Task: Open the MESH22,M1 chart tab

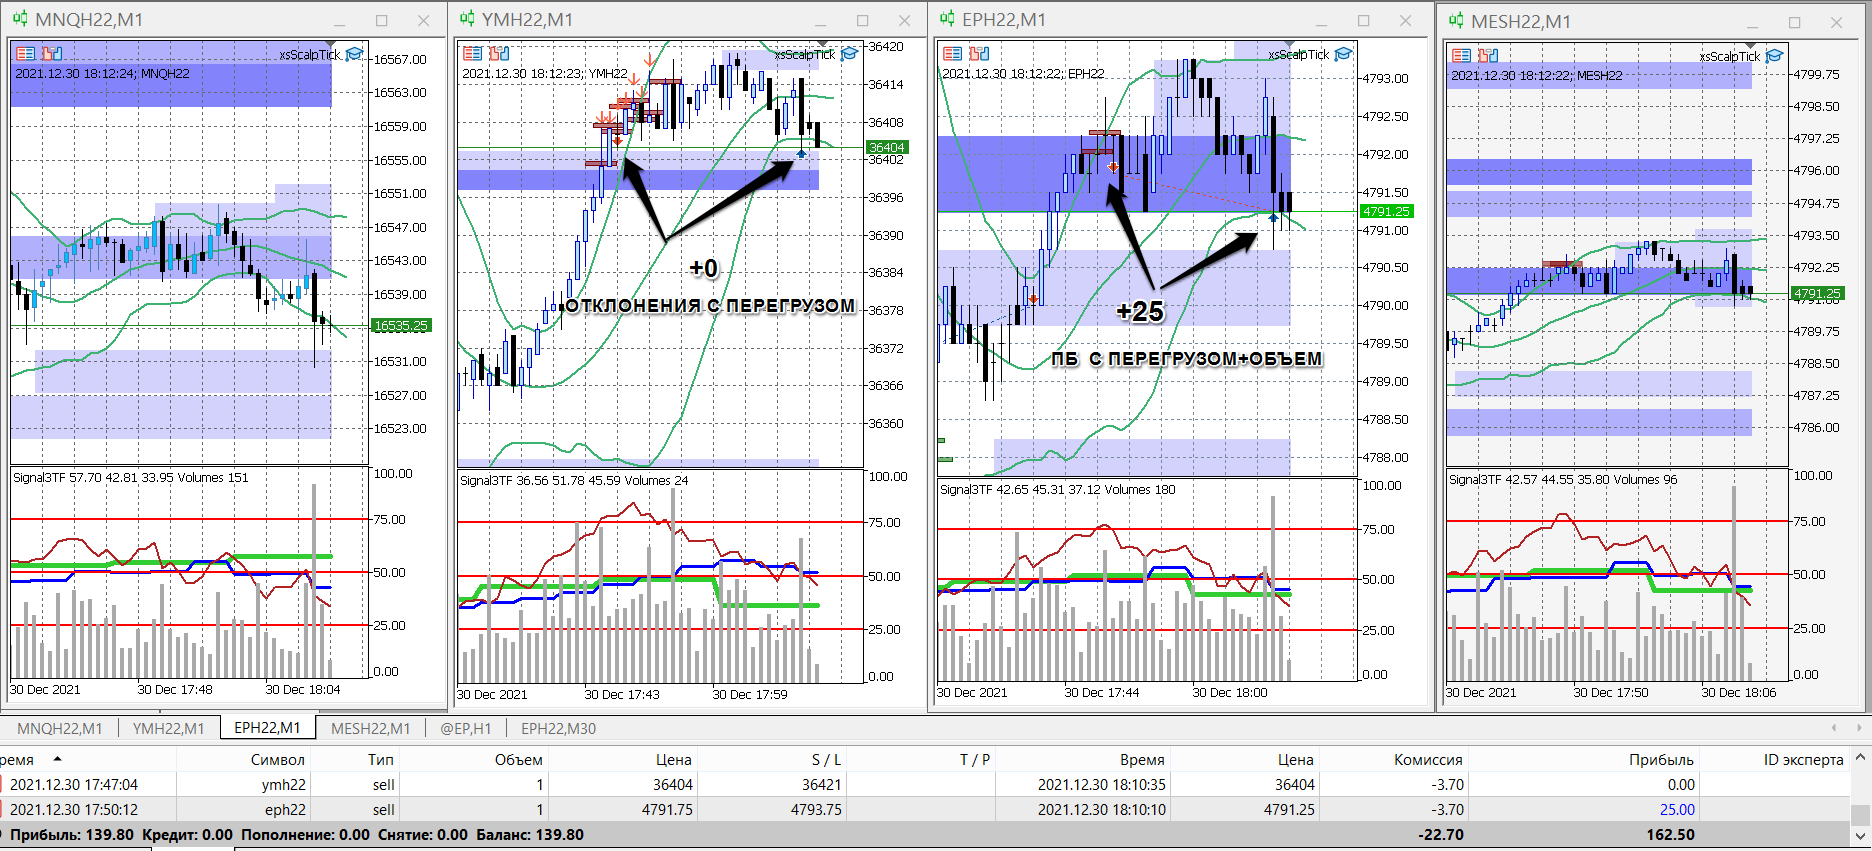Action: pyautogui.click(x=371, y=728)
